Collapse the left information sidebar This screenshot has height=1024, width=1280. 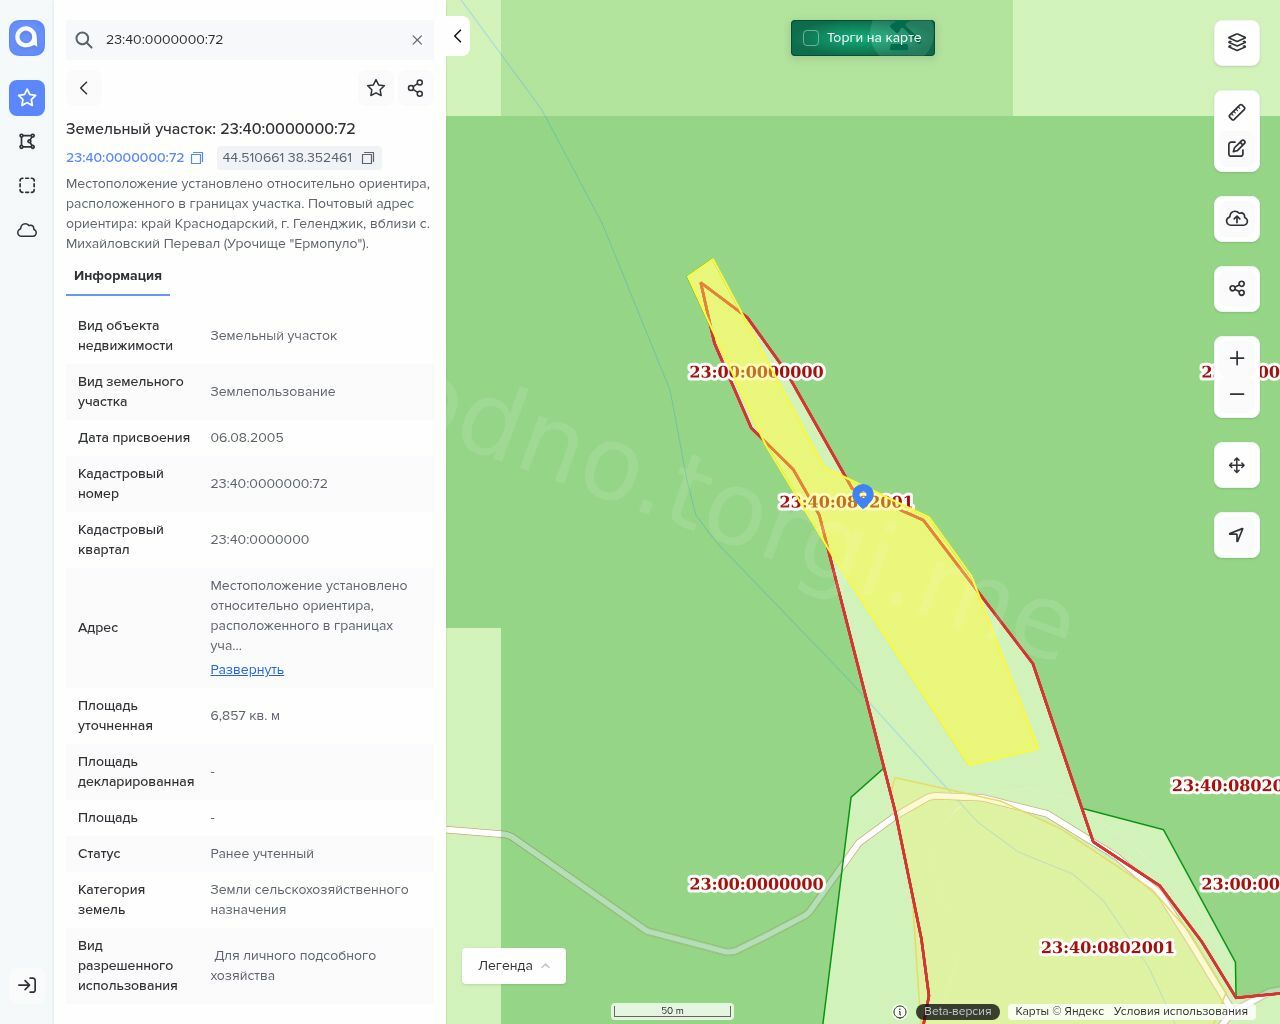tap(457, 37)
